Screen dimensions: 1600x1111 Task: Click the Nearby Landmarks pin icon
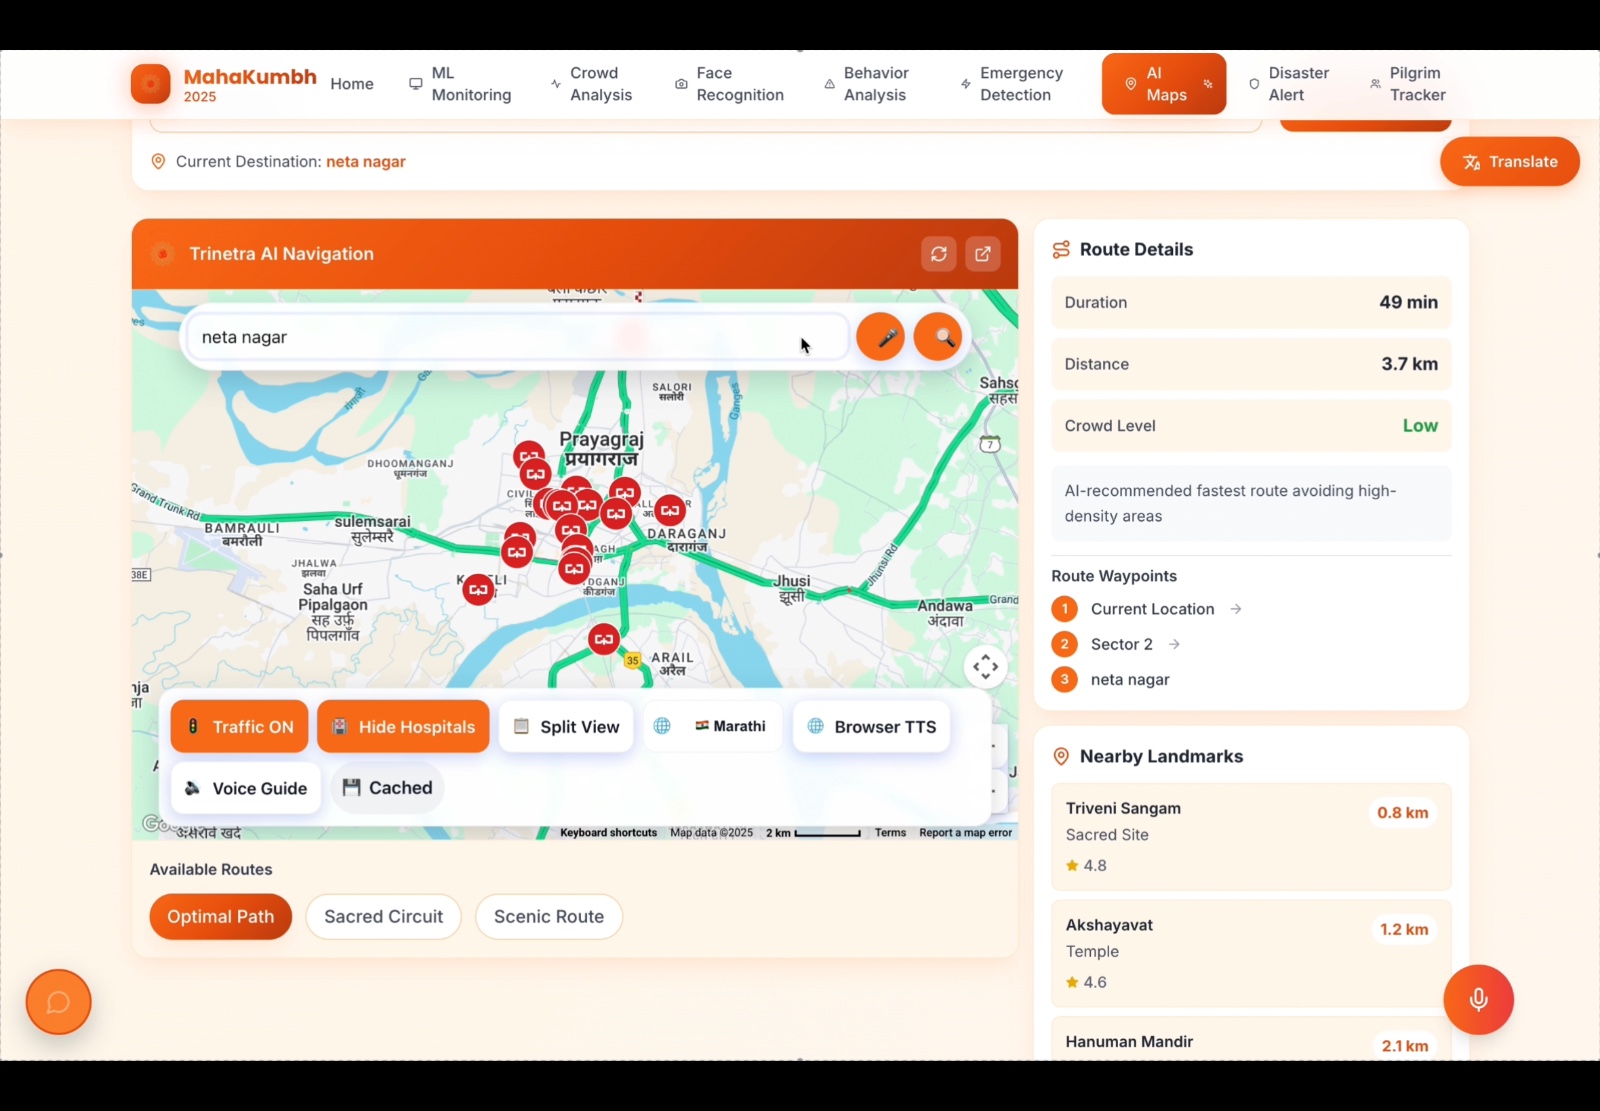pyautogui.click(x=1061, y=757)
